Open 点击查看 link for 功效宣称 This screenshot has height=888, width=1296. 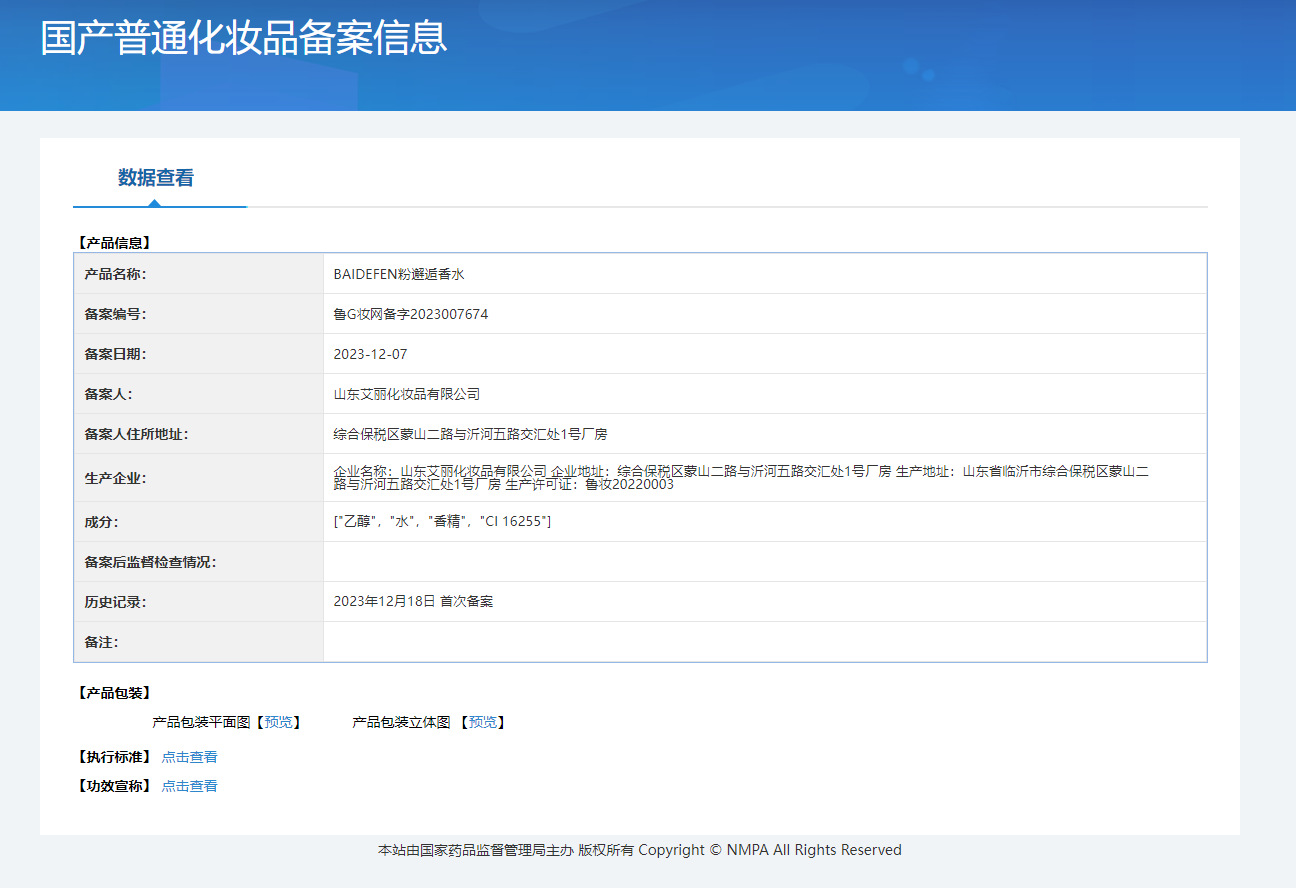point(190,786)
